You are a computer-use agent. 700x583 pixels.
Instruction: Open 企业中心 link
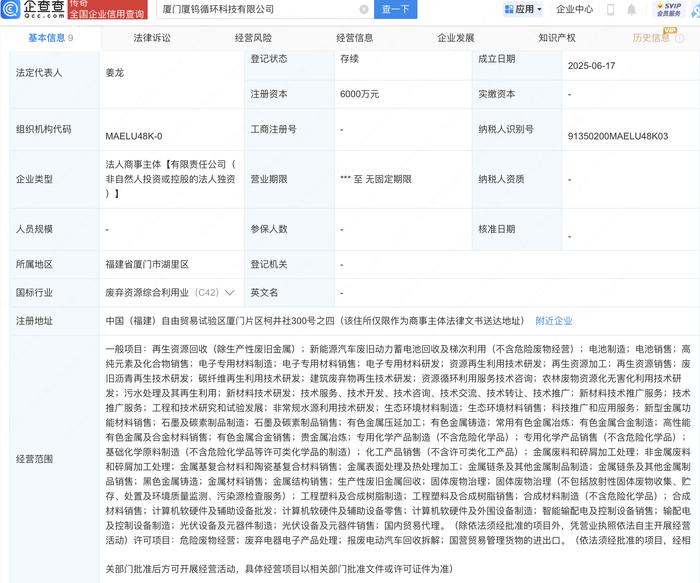575,9
